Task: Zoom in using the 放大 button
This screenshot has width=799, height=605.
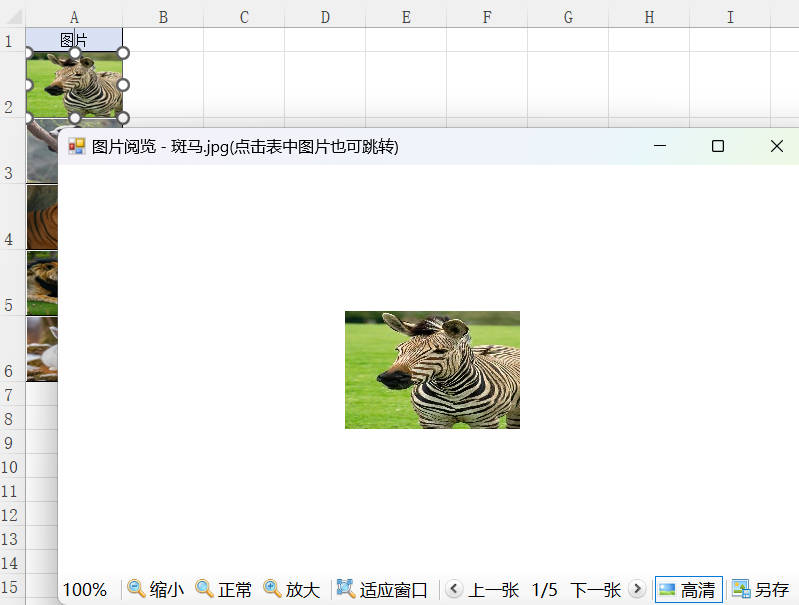Action: tap(291, 589)
